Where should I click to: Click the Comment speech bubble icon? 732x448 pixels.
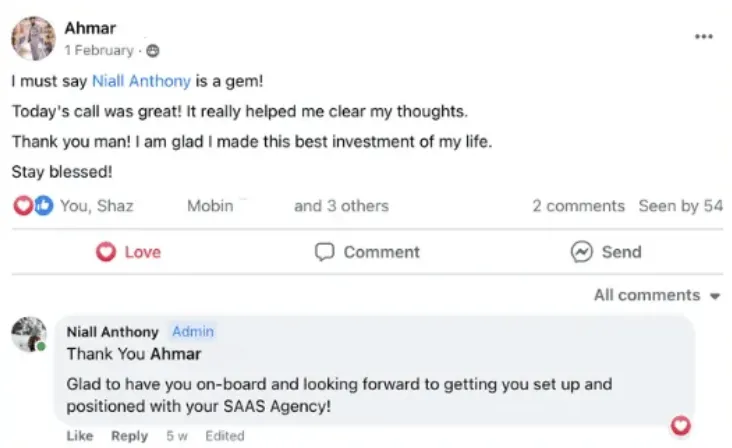tap(324, 252)
